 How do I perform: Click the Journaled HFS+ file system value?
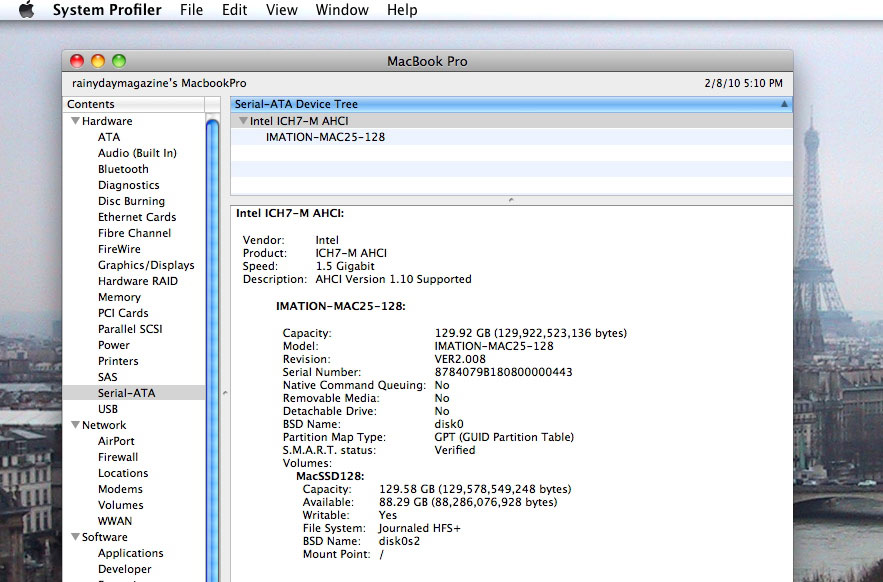click(x=420, y=528)
